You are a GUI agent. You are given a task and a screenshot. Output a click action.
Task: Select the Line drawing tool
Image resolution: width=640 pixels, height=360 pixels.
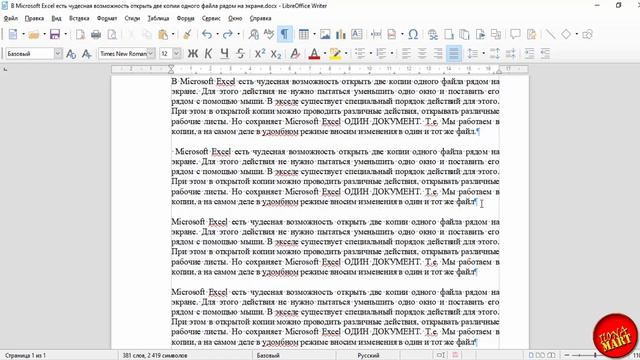[551, 34]
